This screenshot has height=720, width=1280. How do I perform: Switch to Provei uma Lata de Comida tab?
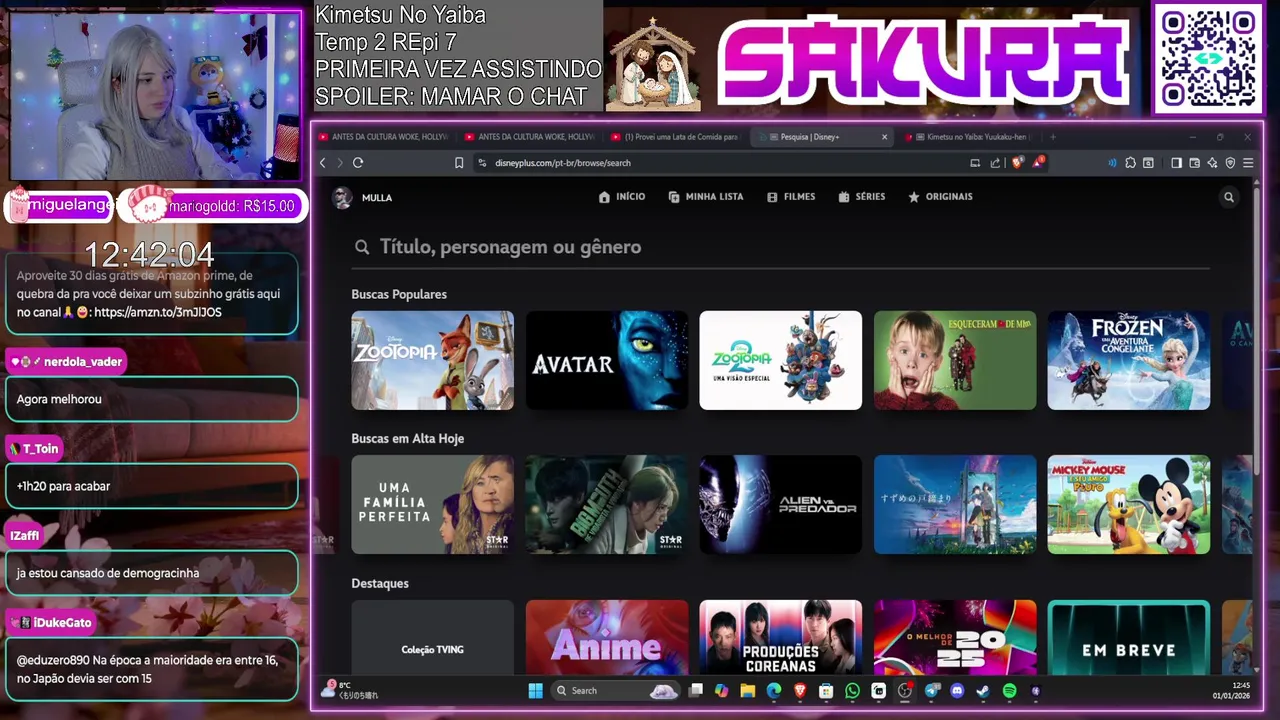point(674,137)
